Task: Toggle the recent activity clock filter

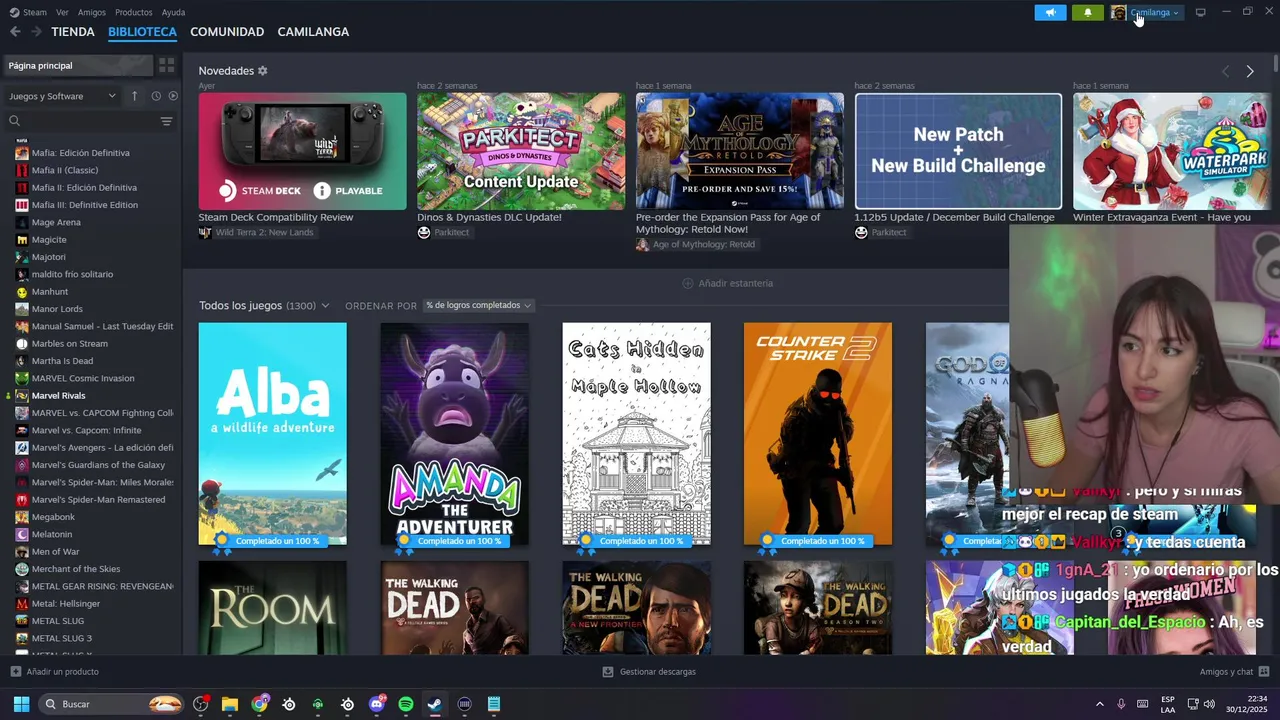Action: click(156, 96)
